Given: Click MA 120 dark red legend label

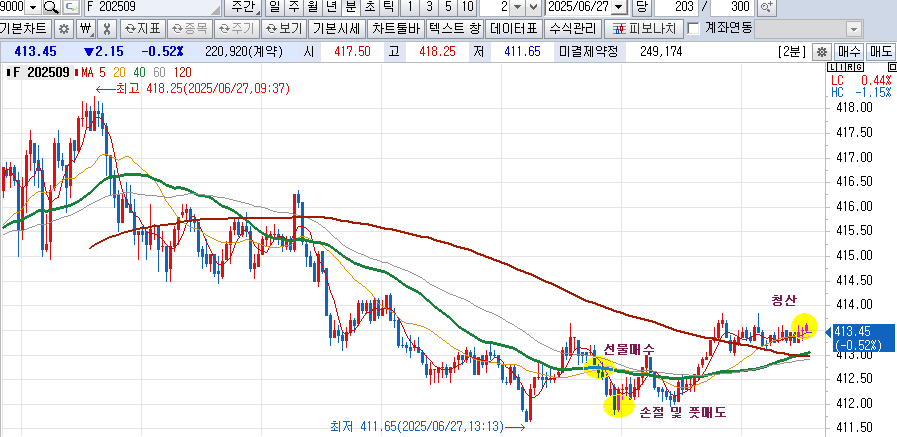Looking at the screenshot, I should [182, 73].
